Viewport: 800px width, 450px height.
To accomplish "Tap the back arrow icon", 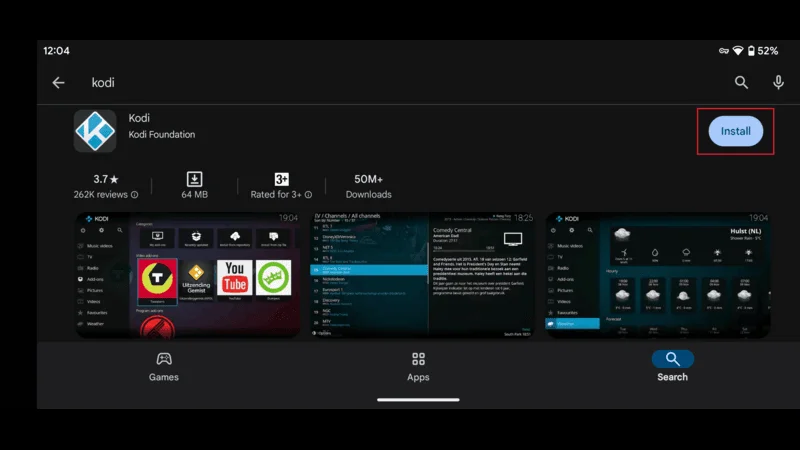I will click(x=58, y=83).
